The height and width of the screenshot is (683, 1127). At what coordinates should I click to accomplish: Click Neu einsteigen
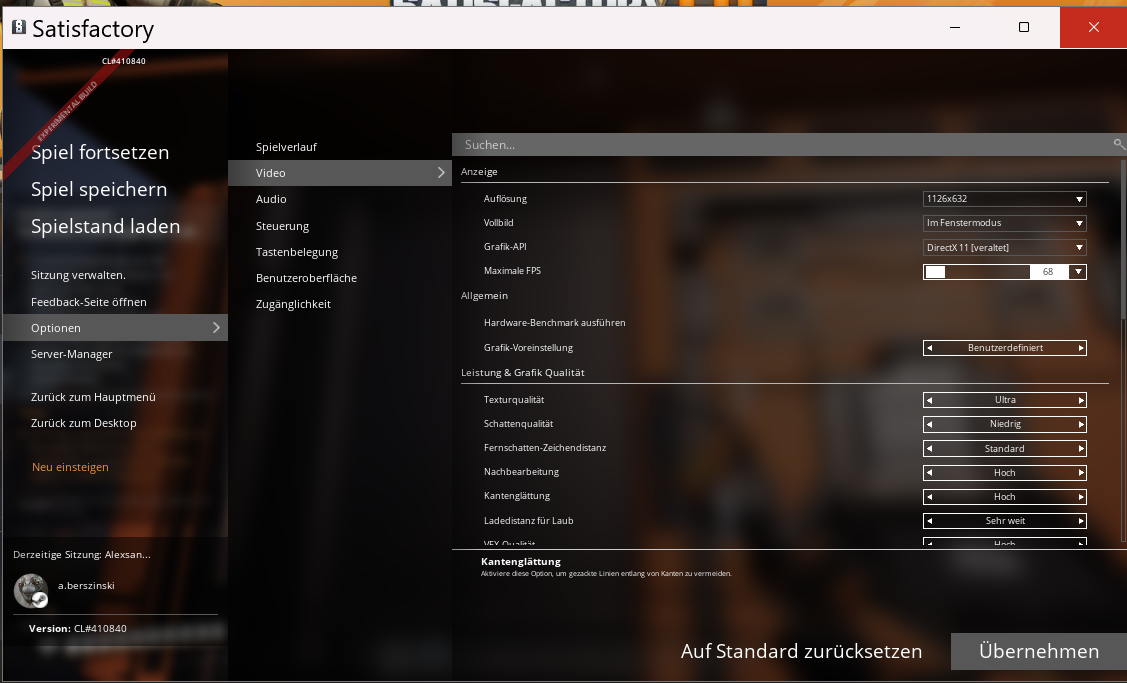[70, 467]
